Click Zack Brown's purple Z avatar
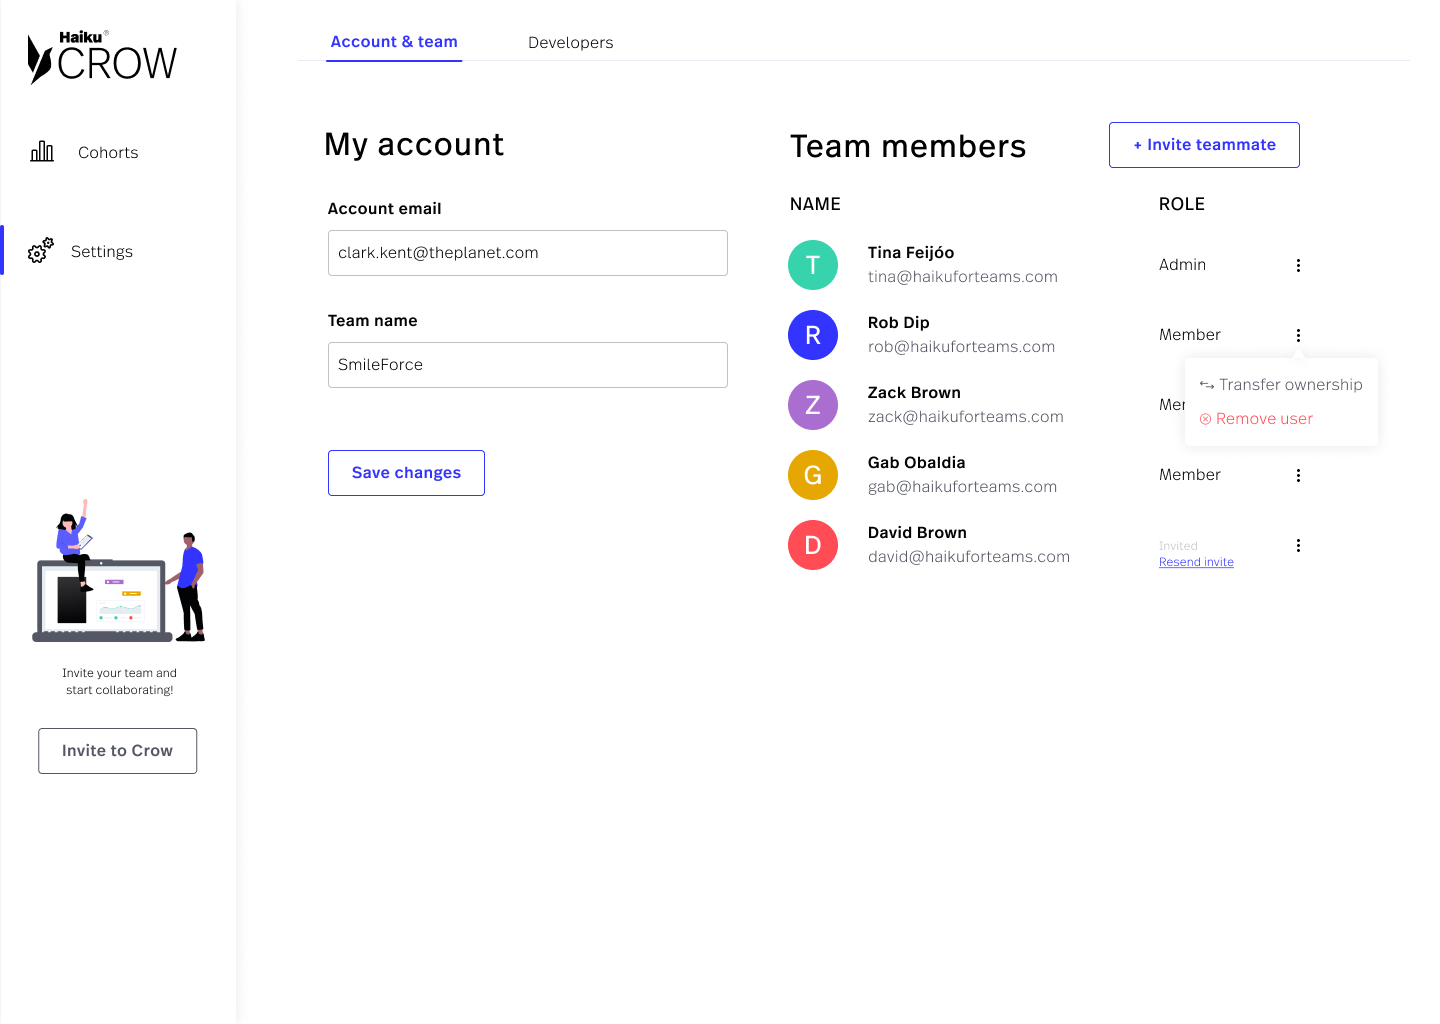1440x1024 pixels. [x=813, y=405]
